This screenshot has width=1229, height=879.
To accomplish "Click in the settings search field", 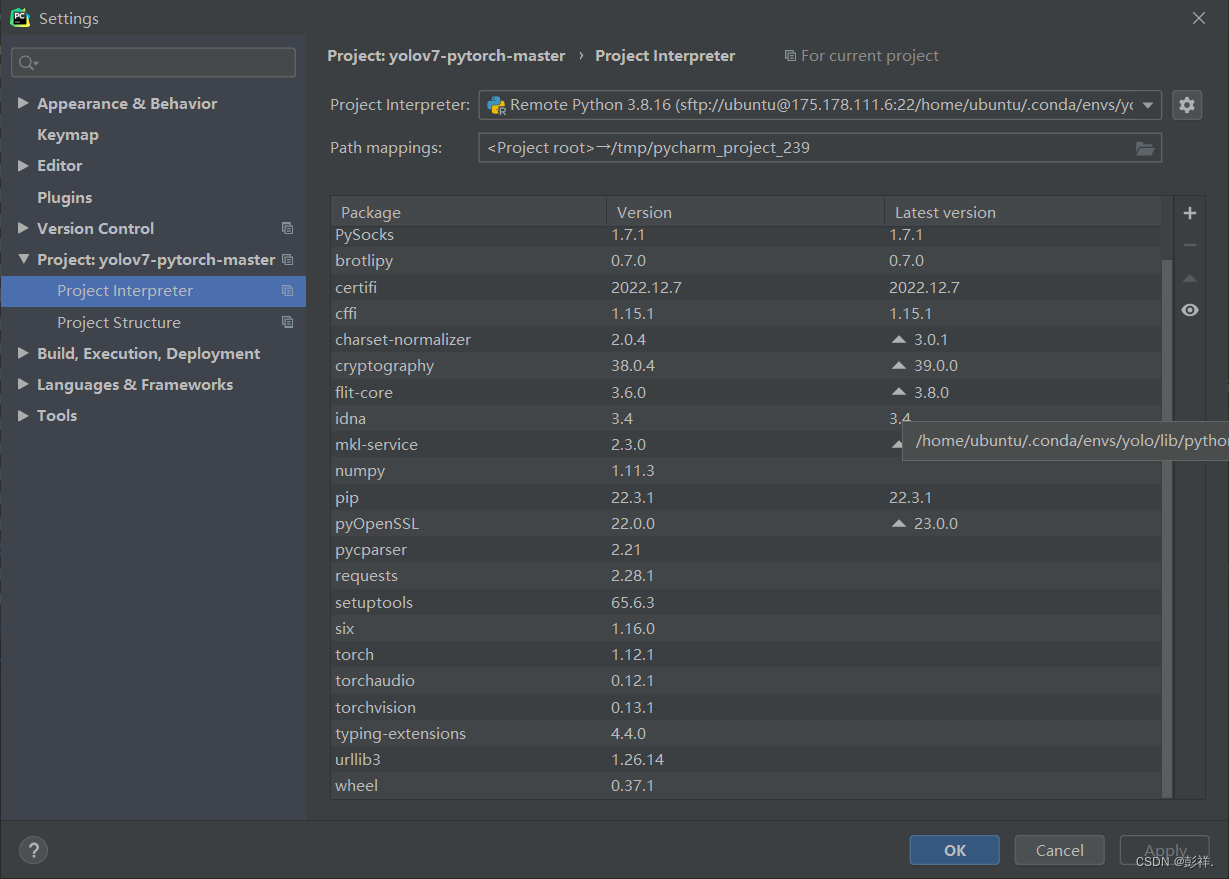I will point(153,63).
